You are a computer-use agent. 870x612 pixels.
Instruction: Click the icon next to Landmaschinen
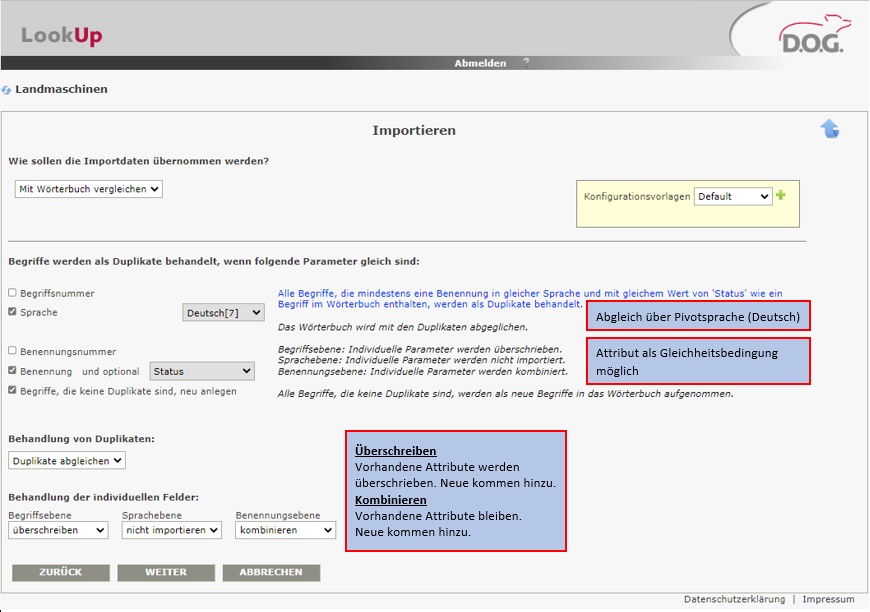(7, 90)
